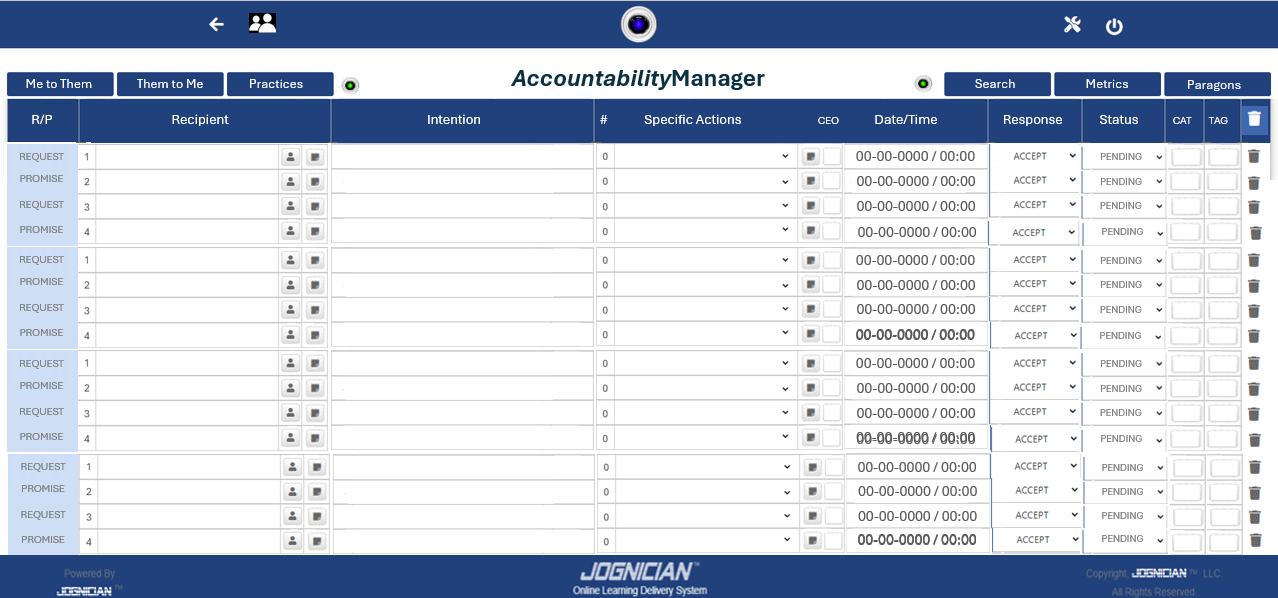Click the header trash can icon
Screen dimensions: 1278x598
[1254, 119]
